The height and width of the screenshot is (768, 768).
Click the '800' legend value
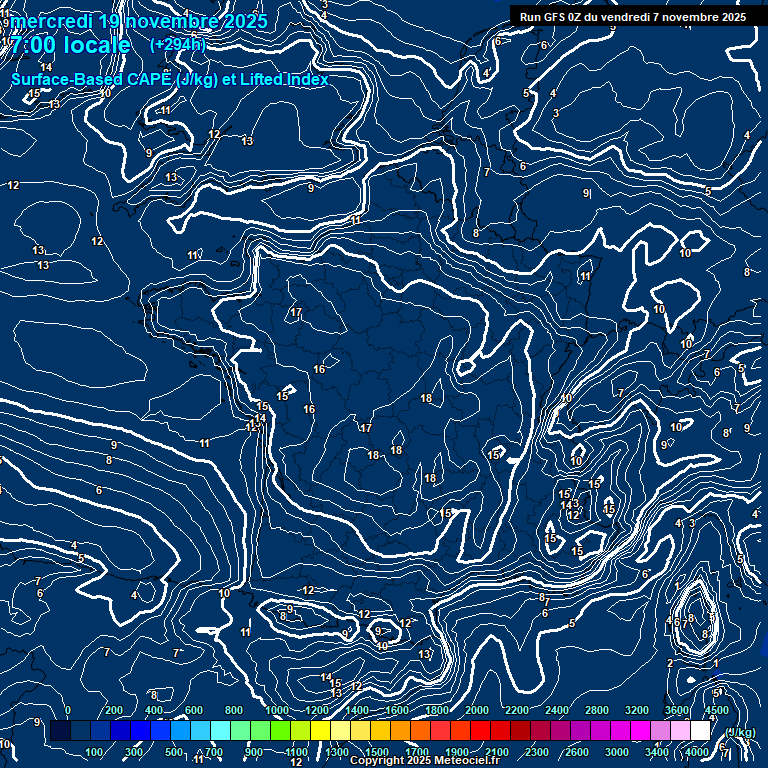[234, 710]
